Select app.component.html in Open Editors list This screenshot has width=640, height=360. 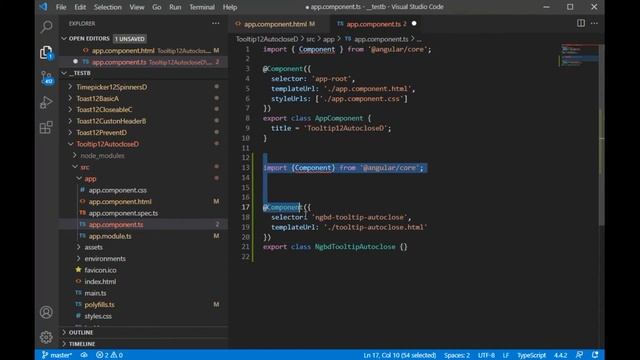144,51
